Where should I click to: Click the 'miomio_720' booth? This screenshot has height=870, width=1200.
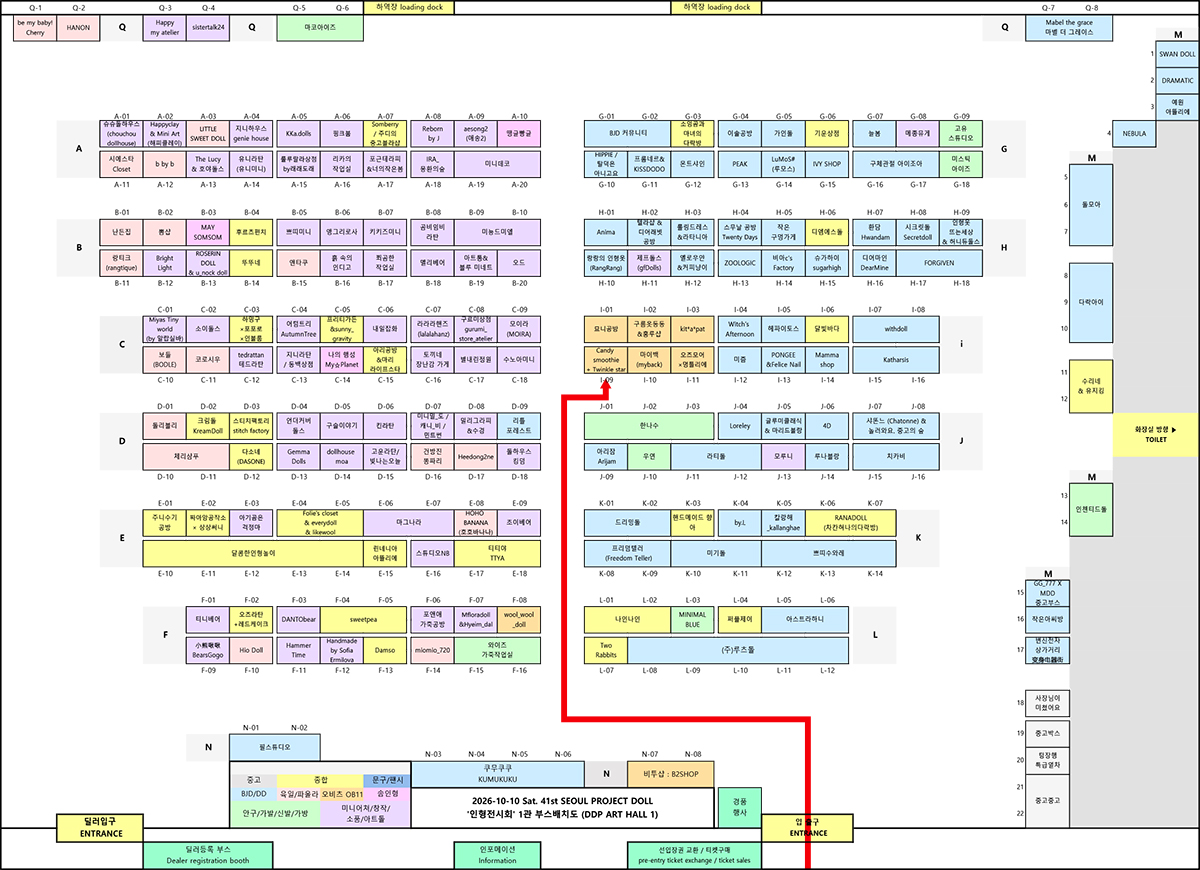[x=432, y=650]
